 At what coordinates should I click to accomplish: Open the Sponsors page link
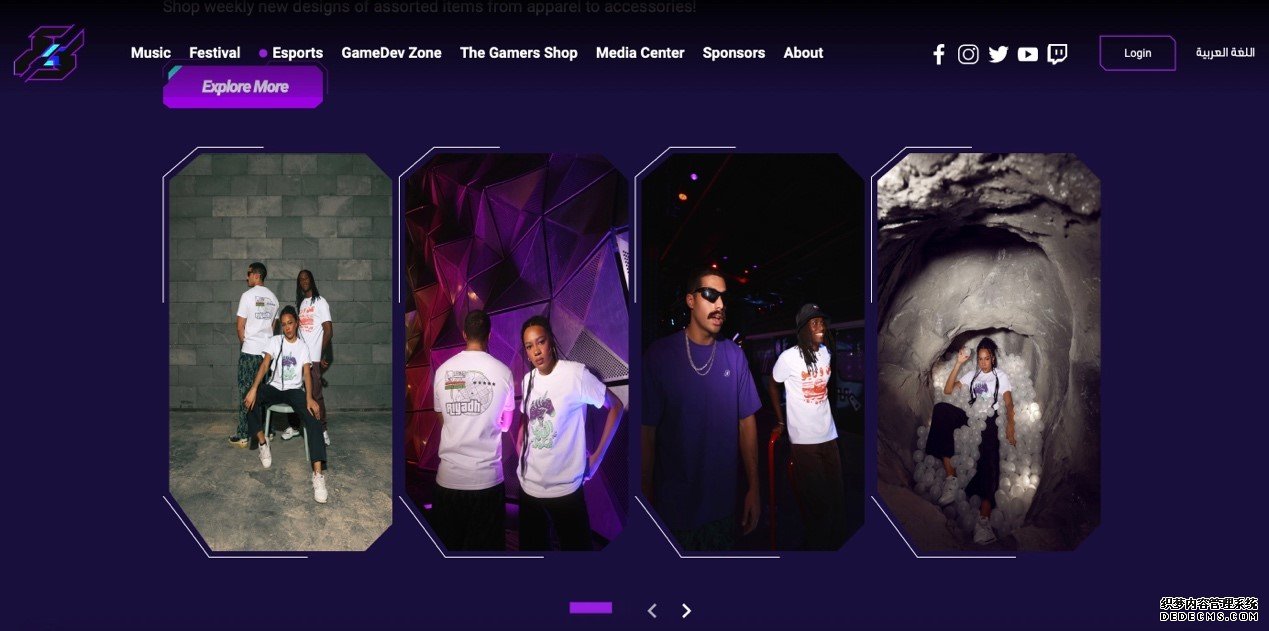[734, 53]
